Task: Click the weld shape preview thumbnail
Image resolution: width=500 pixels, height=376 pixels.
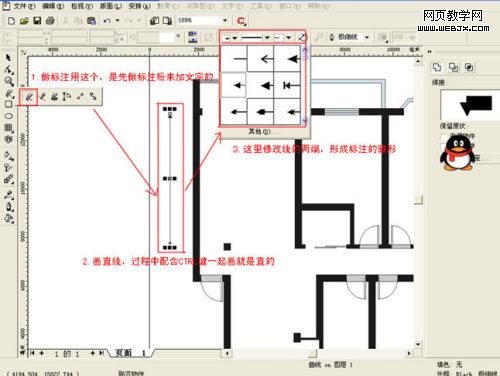Action: [x=470, y=104]
